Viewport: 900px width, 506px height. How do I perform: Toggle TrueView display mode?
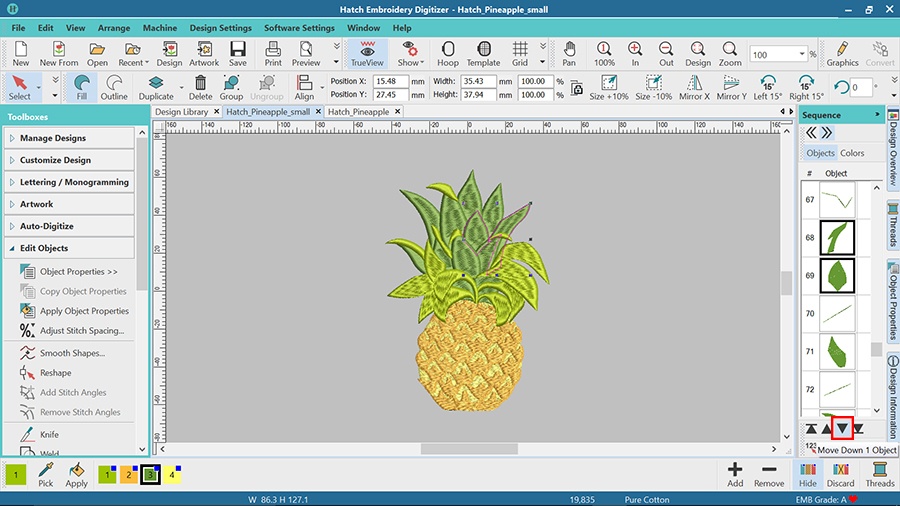tap(367, 53)
